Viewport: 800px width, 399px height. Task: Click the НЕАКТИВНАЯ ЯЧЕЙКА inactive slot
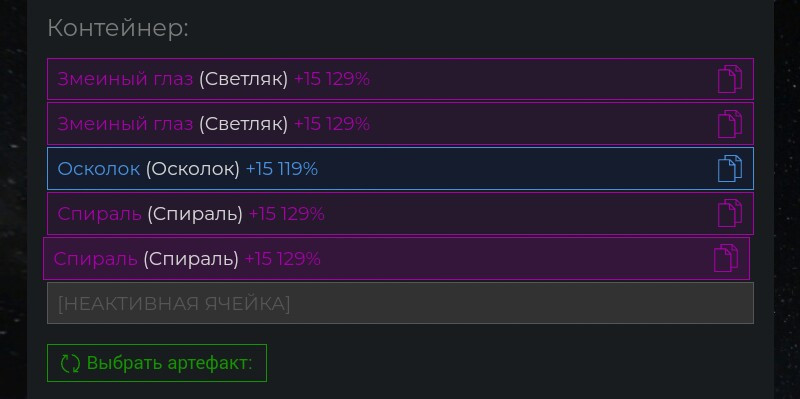coord(400,303)
